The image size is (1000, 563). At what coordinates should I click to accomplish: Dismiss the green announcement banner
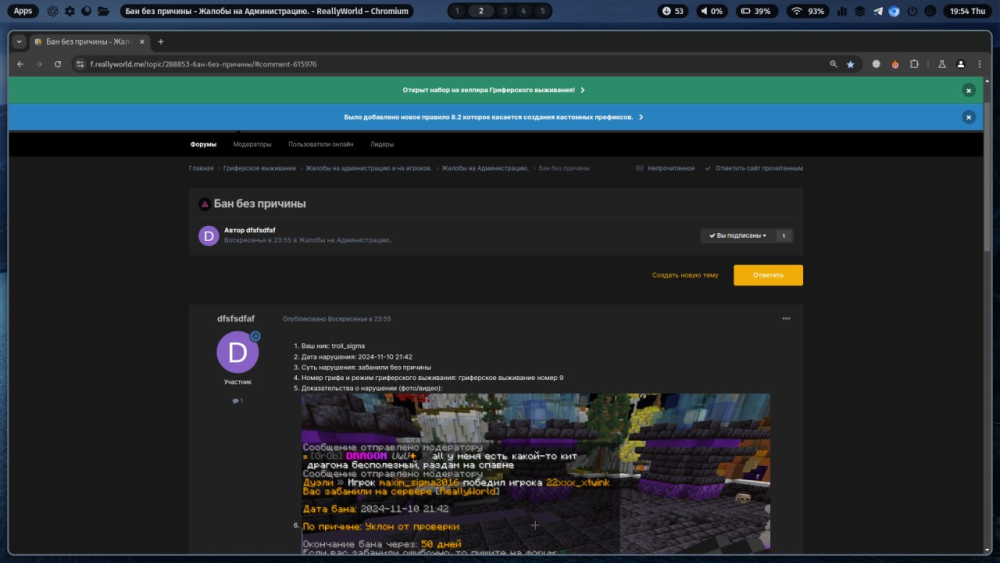point(968,91)
